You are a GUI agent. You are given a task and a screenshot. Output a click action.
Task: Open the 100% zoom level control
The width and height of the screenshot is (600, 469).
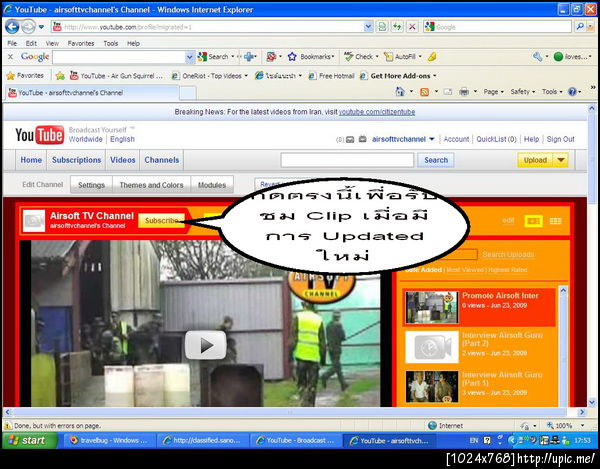pos(566,426)
